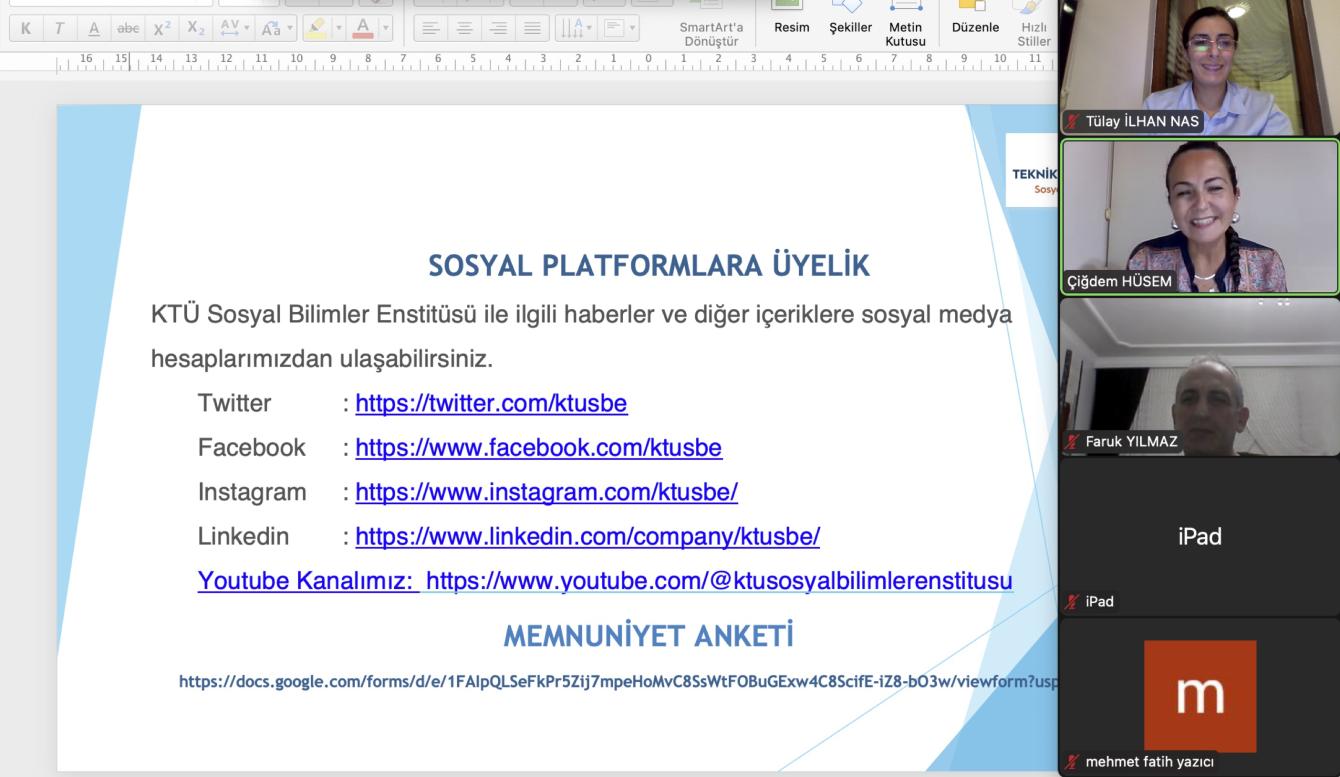Toggle bold formatting with K button
This screenshot has width=1340, height=777.
pos(25,28)
